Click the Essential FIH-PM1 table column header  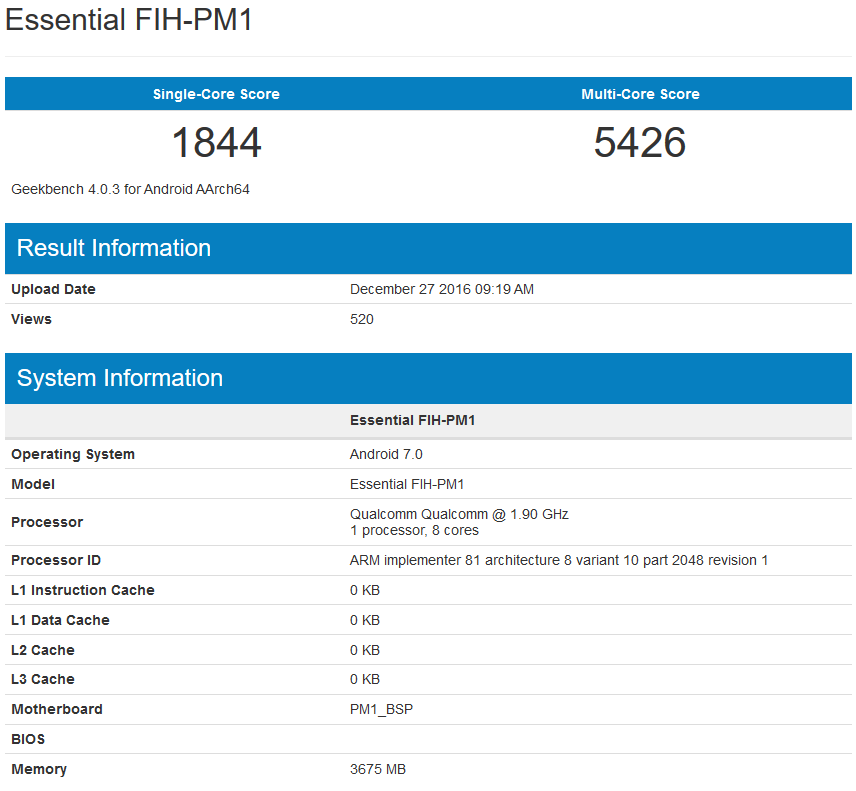412,420
